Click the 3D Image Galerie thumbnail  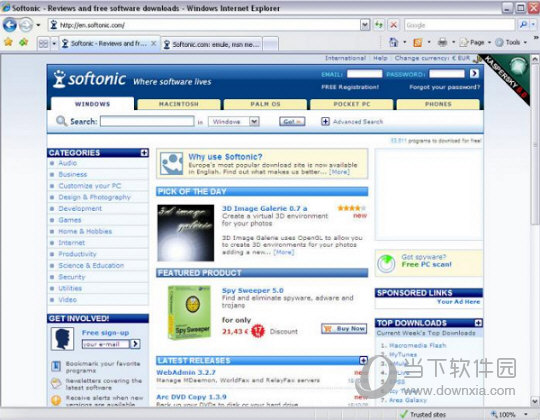pyautogui.click(x=186, y=233)
